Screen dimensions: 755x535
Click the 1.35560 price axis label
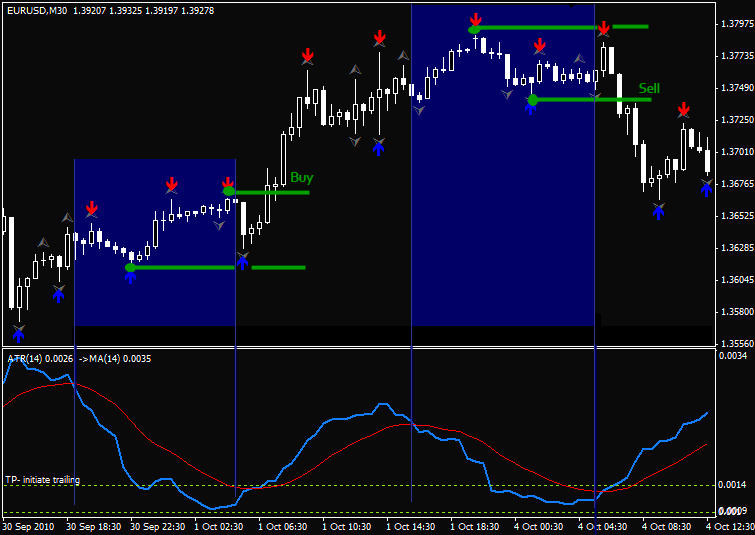coord(736,344)
